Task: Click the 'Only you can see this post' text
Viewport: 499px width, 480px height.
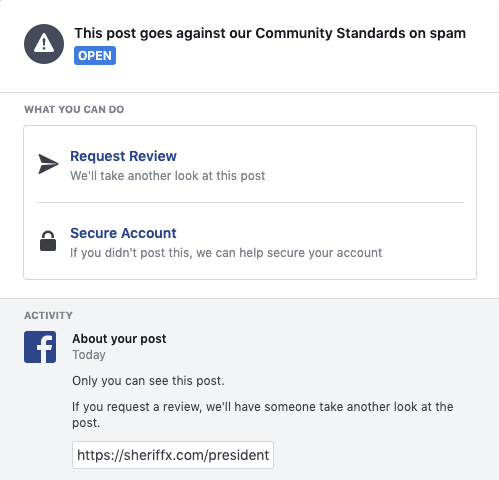Action: click(x=148, y=381)
